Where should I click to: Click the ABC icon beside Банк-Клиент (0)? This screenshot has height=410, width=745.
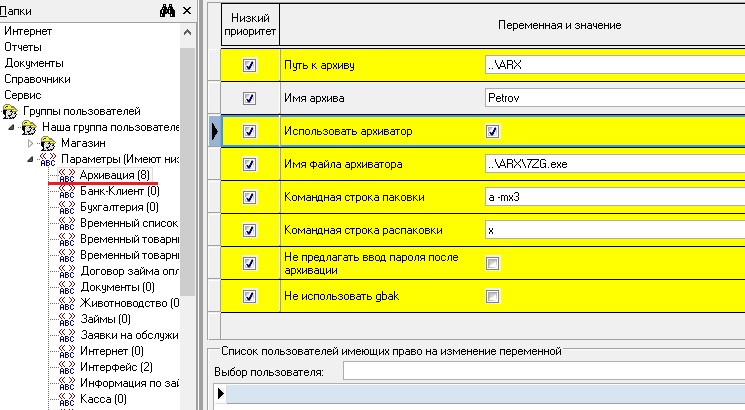coord(67,191)
